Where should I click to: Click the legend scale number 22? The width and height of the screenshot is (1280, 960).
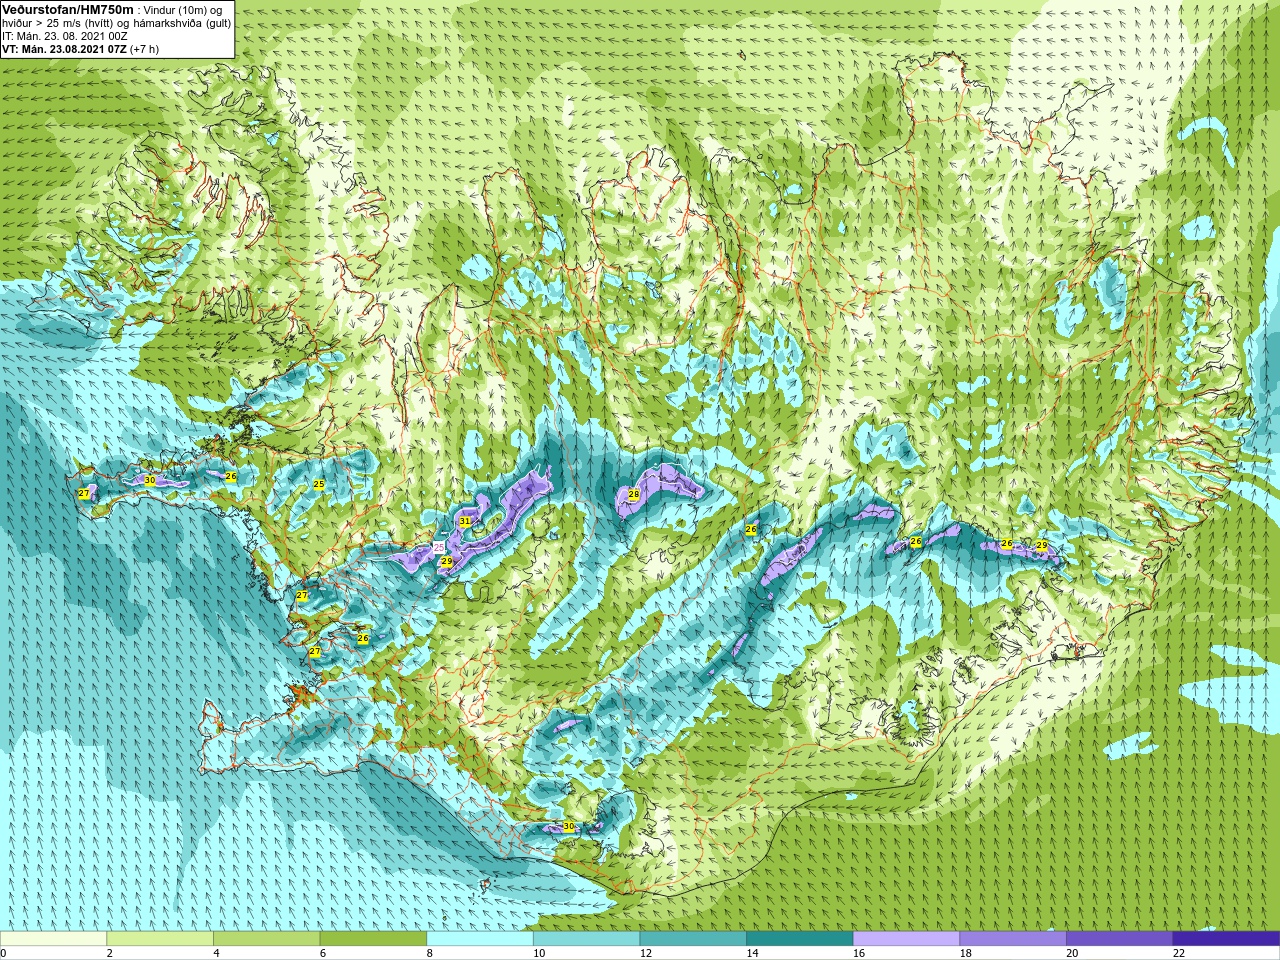point(1179,953)
